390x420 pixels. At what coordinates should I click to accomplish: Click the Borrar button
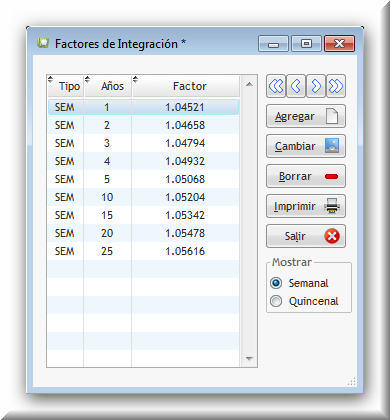pyautogui.click(x=306, y=176)
